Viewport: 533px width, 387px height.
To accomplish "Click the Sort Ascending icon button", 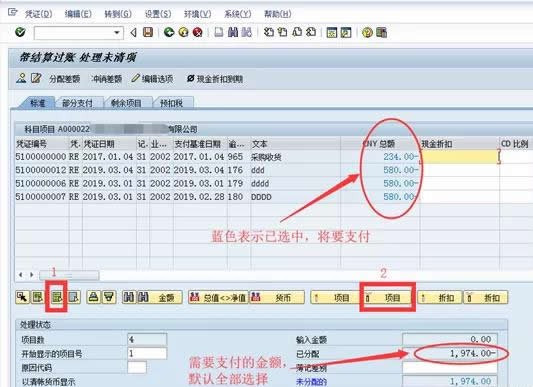I will 94,298.
